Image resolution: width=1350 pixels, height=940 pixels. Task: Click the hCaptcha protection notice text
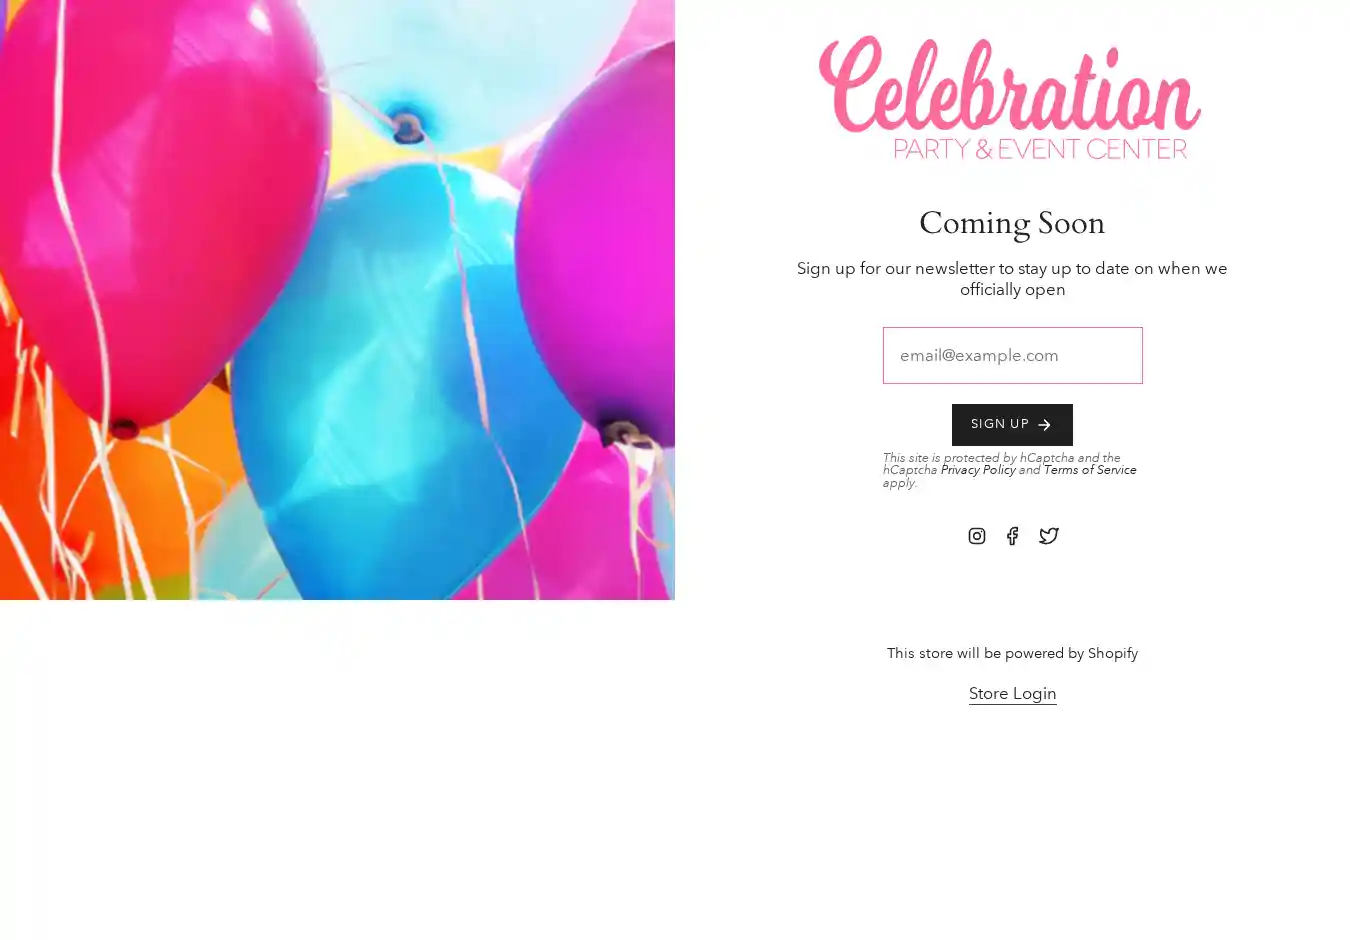1010,470
